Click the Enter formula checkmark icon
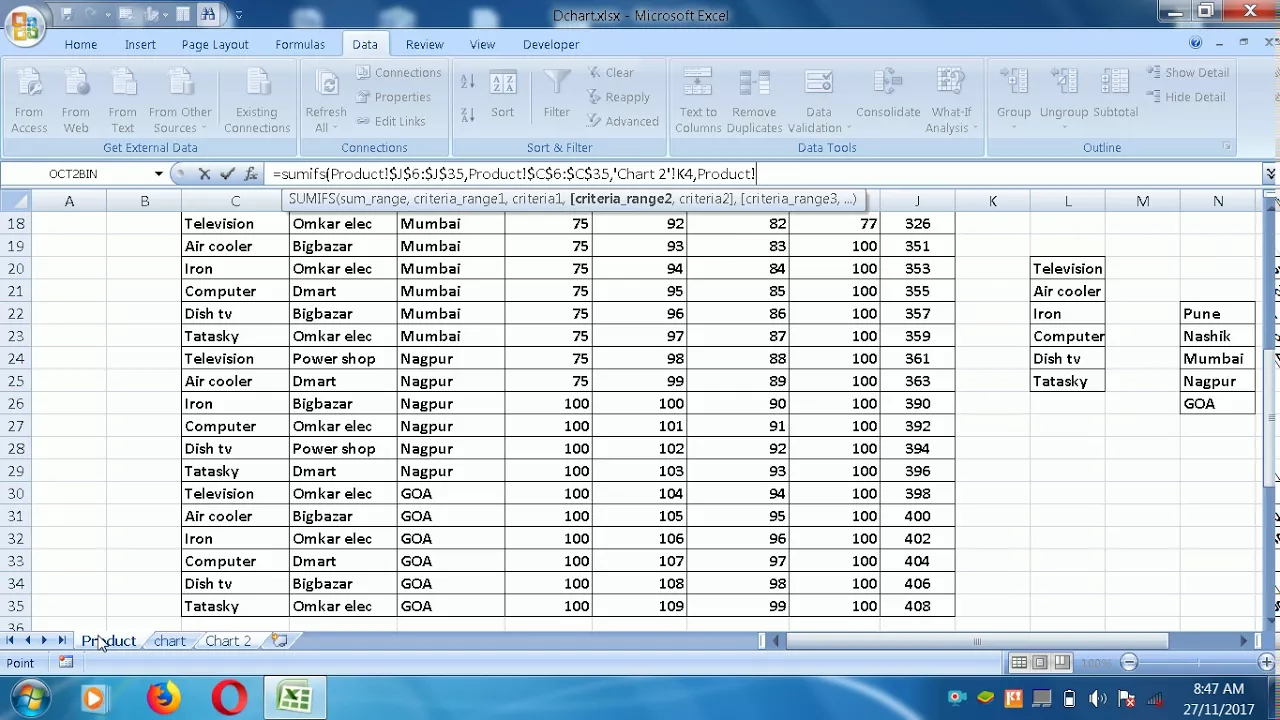1280x720 pixels. tap(227, 174)
